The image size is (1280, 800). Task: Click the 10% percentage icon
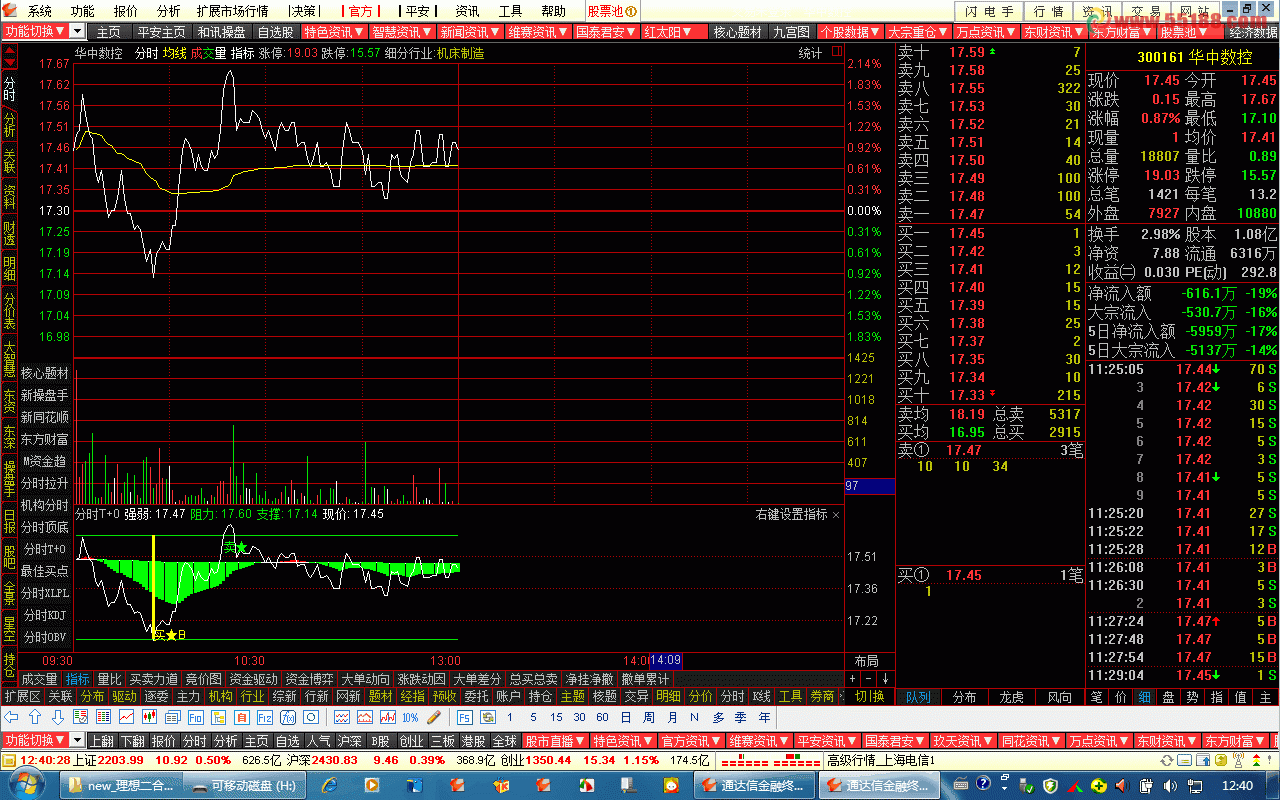tap(410, 717)
